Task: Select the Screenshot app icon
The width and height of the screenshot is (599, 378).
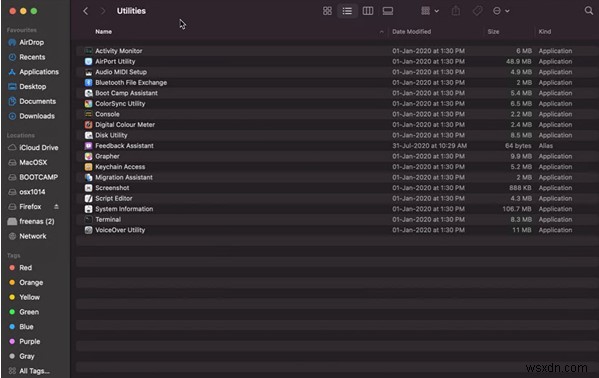Action: (x=88, y=188)
